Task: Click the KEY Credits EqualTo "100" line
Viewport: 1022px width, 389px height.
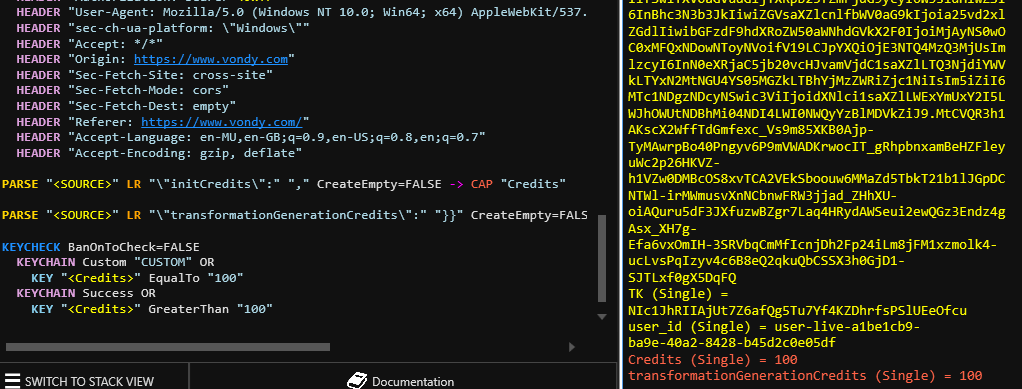Action: point(137,278)
